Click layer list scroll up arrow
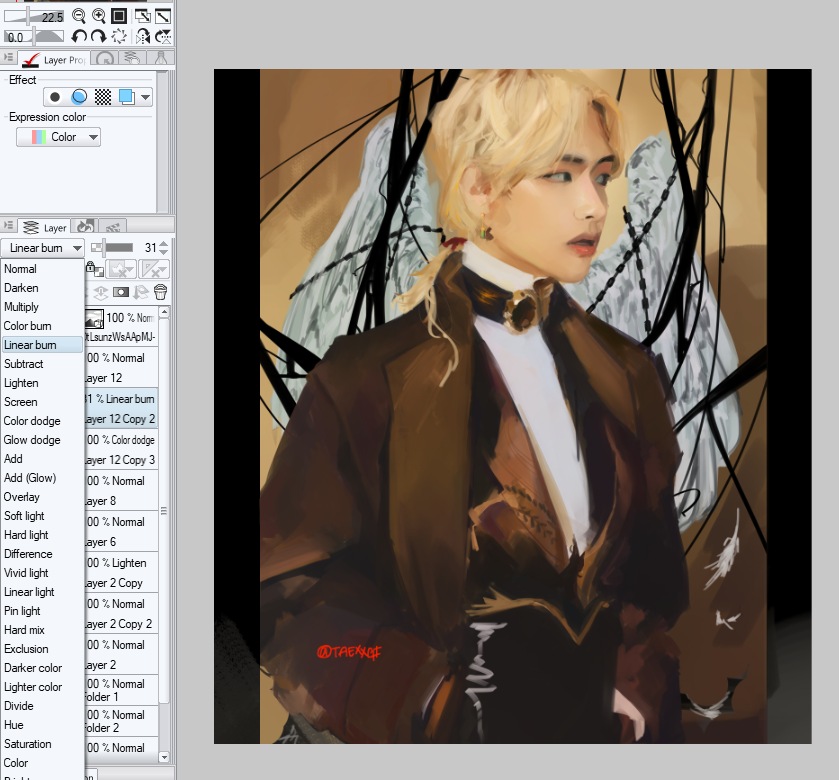This screenshot has height=780, width=839. 164,311
